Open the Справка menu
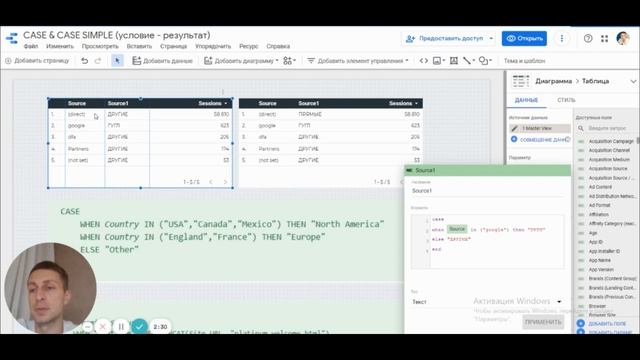This screenshot has height=360, width=640. (278, 46)
